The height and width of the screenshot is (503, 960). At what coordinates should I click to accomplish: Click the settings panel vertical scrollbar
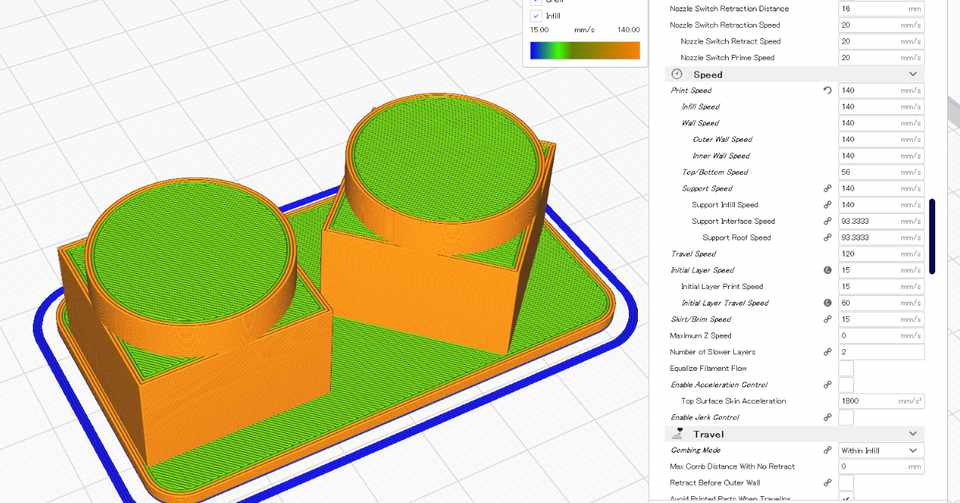932,236
